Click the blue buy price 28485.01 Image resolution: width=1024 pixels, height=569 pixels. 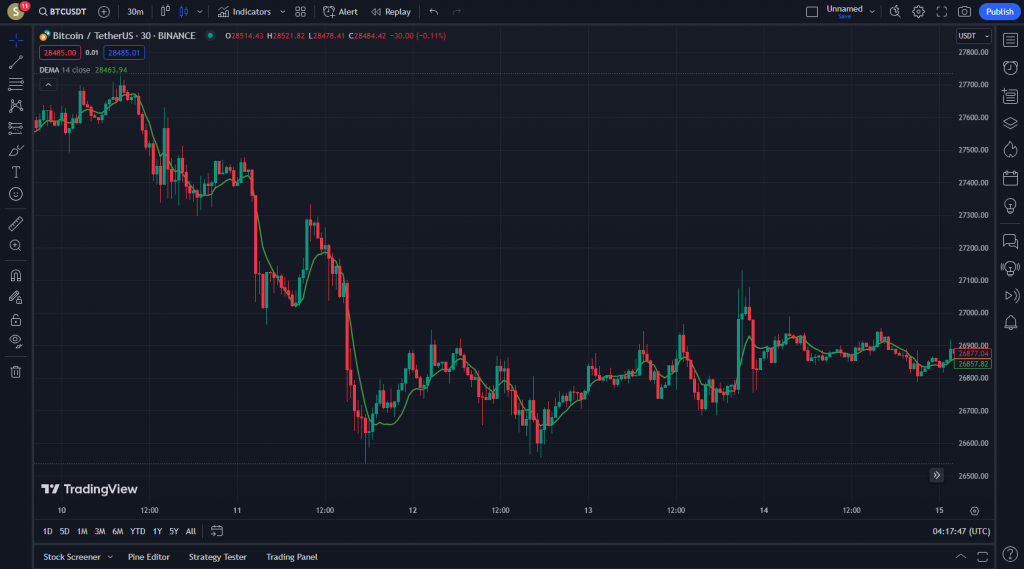click(124, 53)
